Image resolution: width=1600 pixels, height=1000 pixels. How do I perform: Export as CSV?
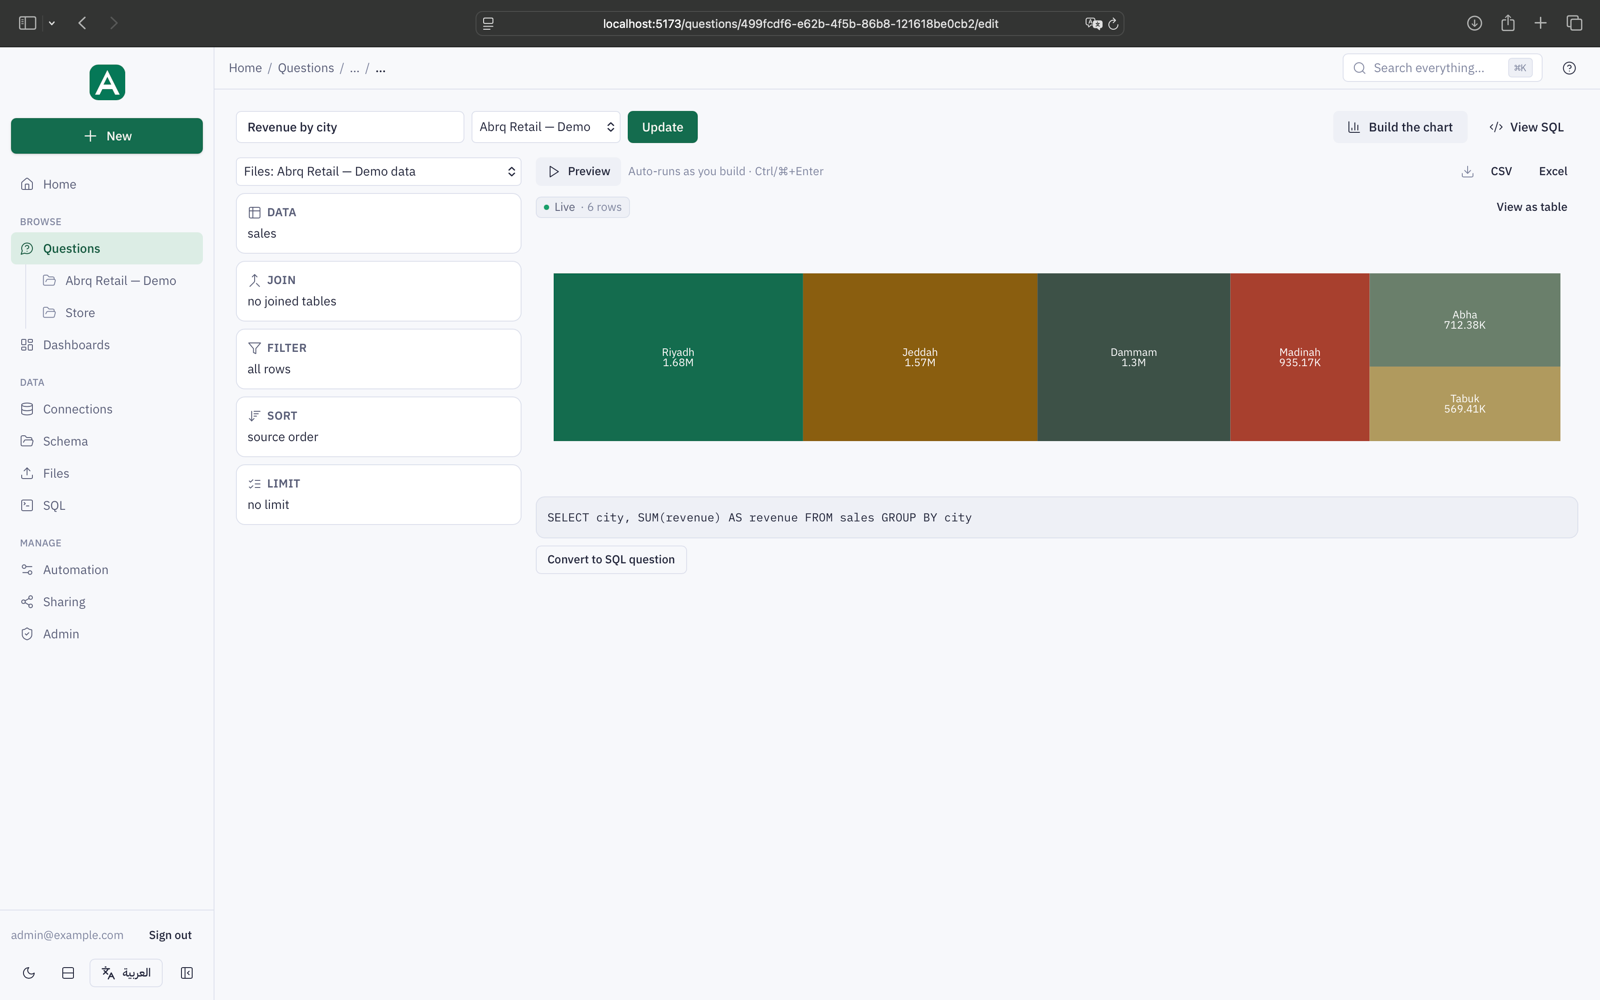point(1501,171)
